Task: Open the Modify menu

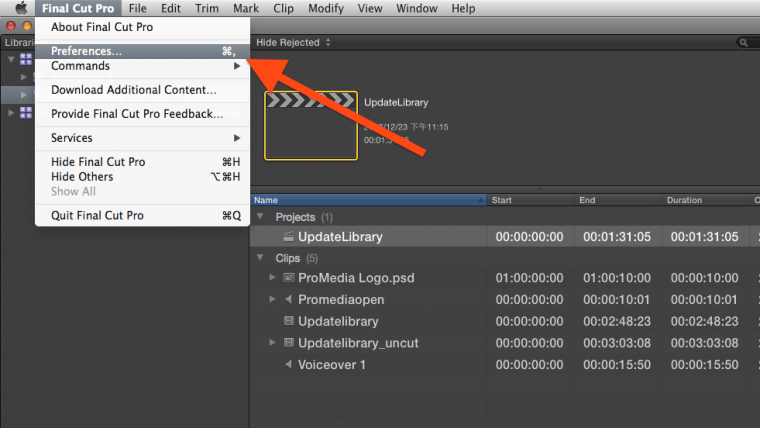Action: [x=326, y=8]
